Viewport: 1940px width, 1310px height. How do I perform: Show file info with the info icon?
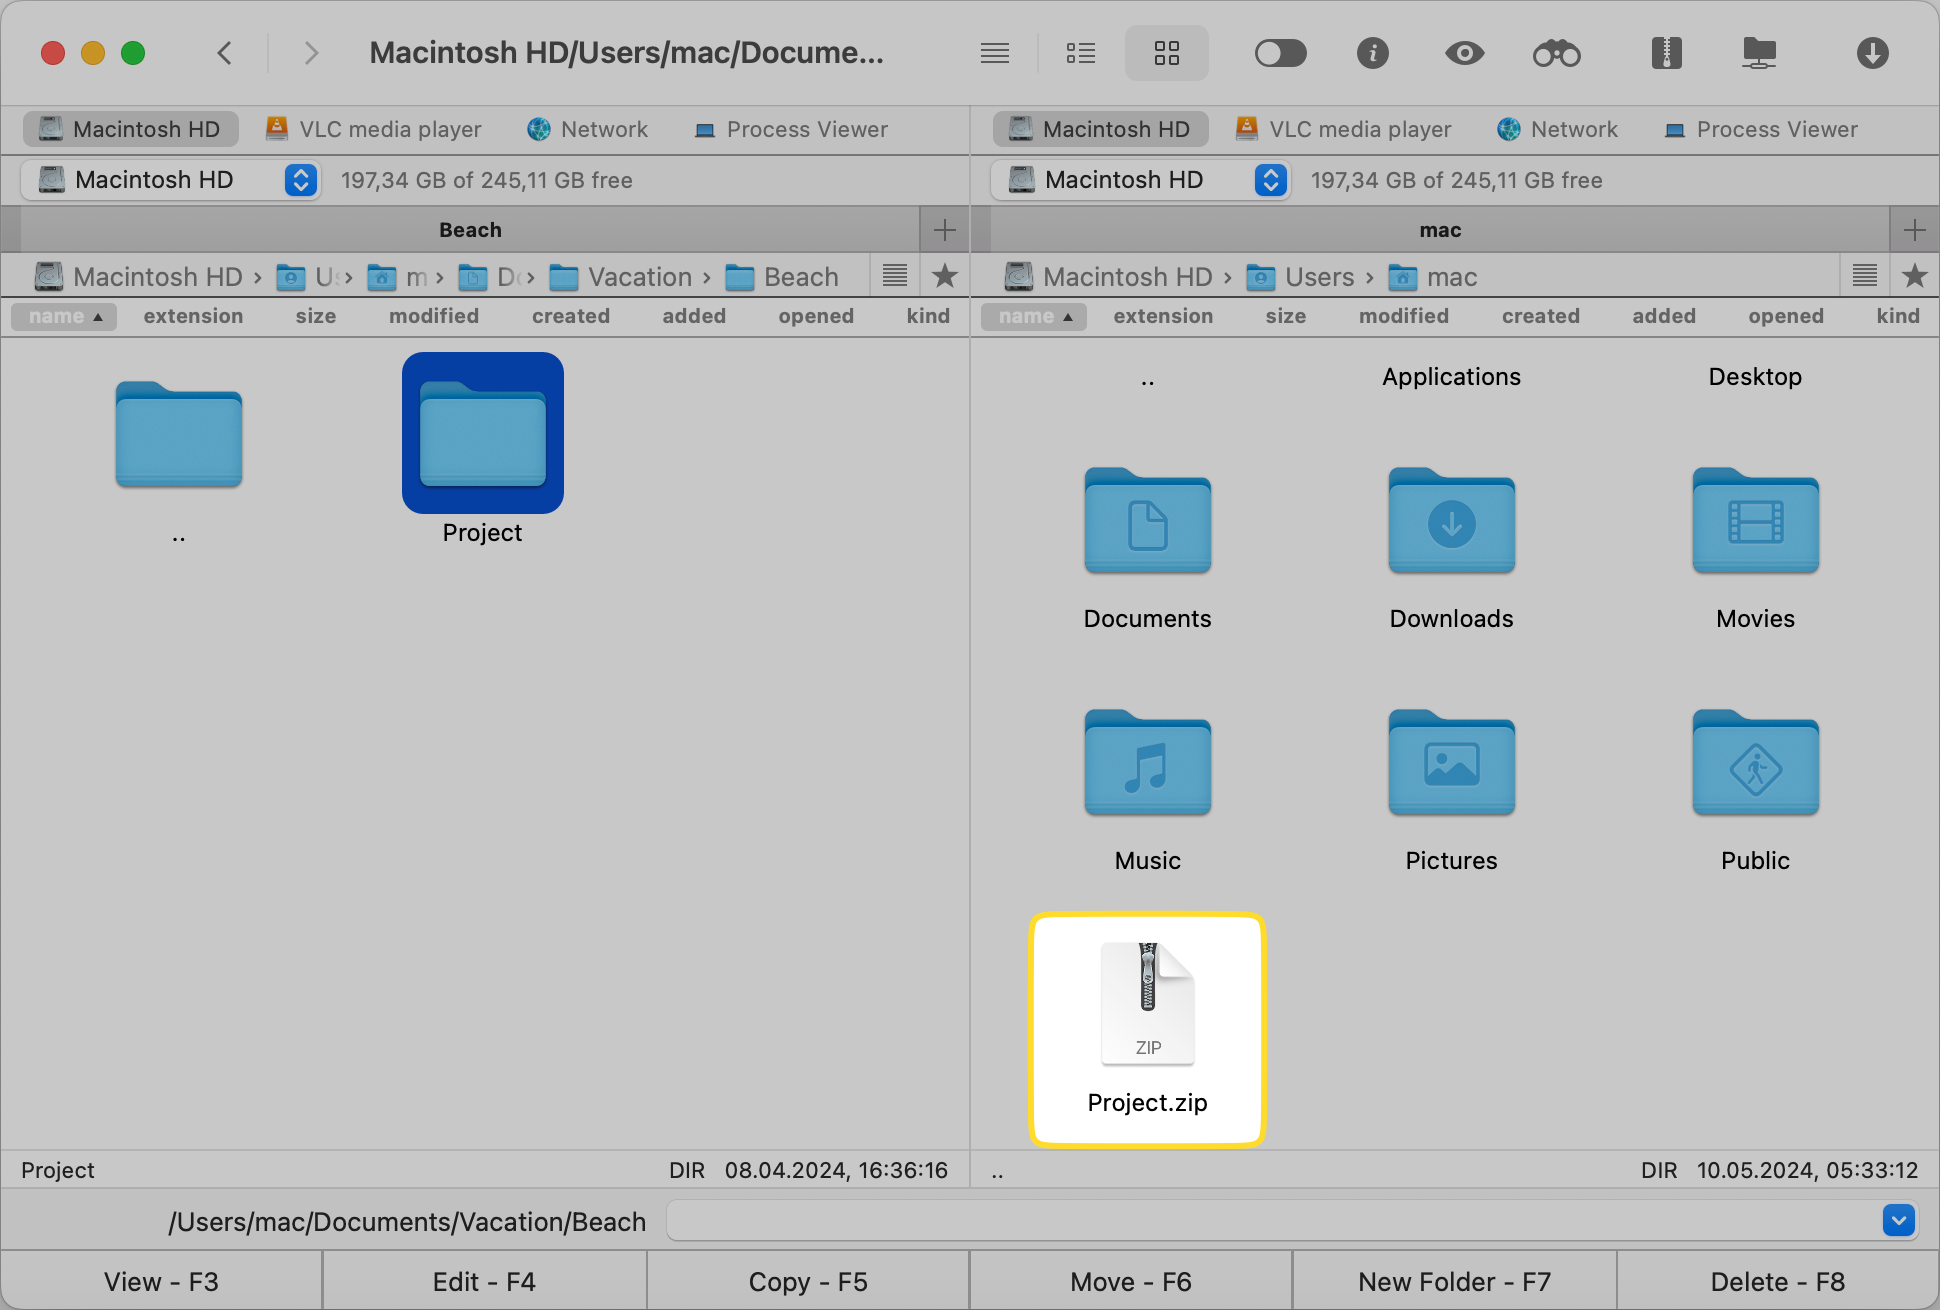(x=1373, y=53)
